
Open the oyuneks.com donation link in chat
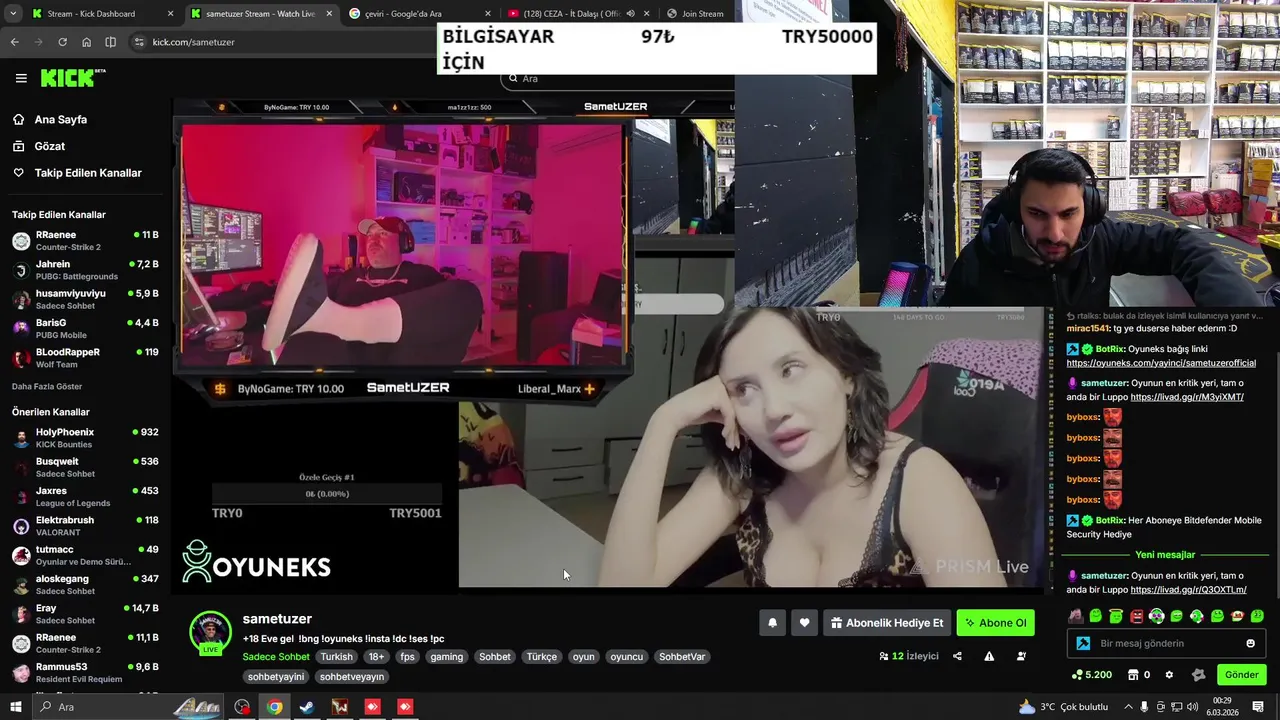tap(1161, 363)
